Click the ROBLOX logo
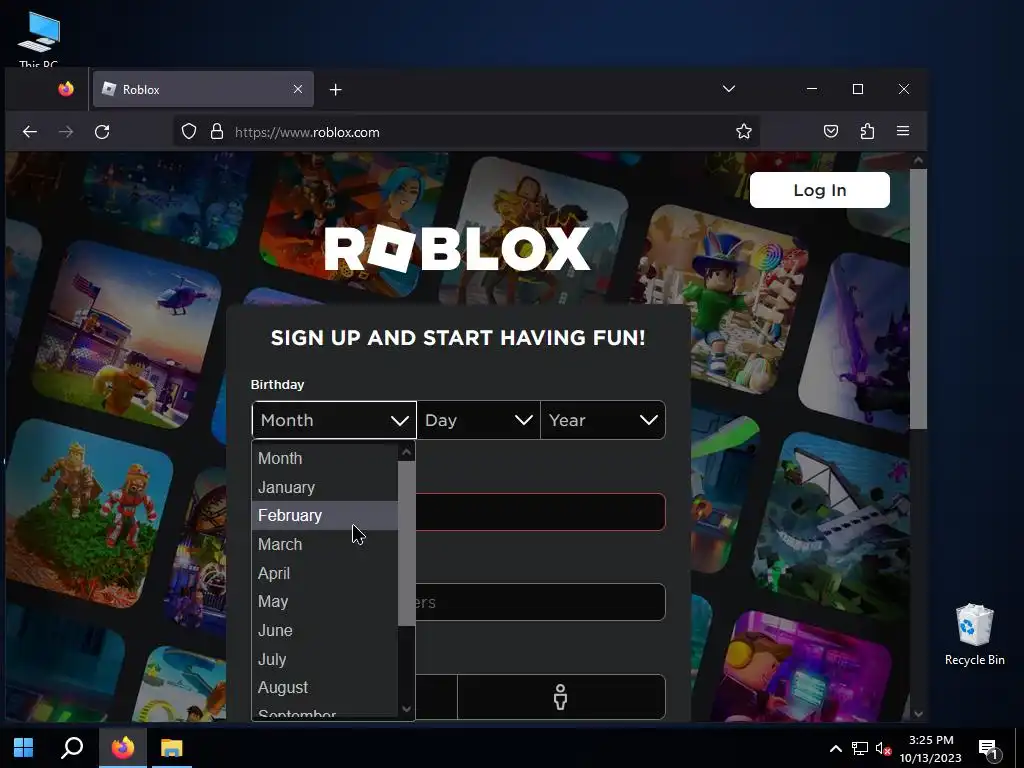The width and height of the screenshot is (1024, 768). coord(457,249)
